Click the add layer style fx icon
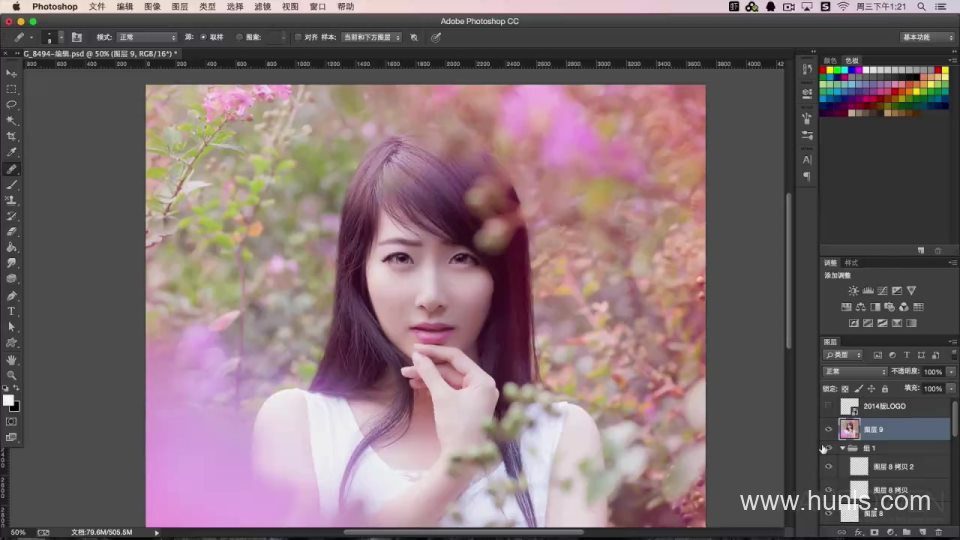Viewport: 960px width, 540px height. point(858,533)
